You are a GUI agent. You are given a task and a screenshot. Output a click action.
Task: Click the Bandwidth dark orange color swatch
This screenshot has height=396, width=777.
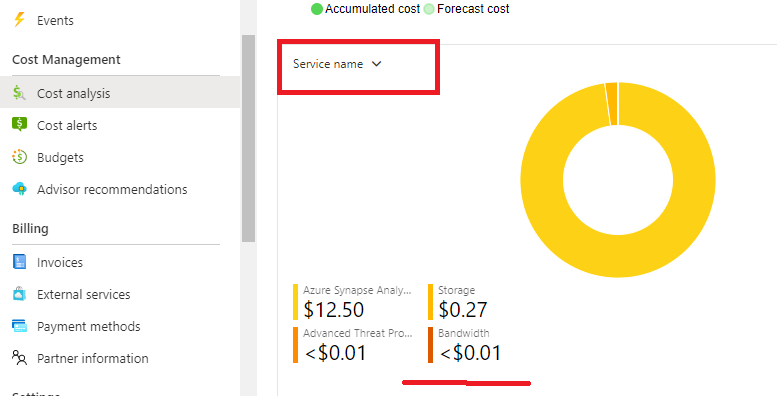(431, 345)
